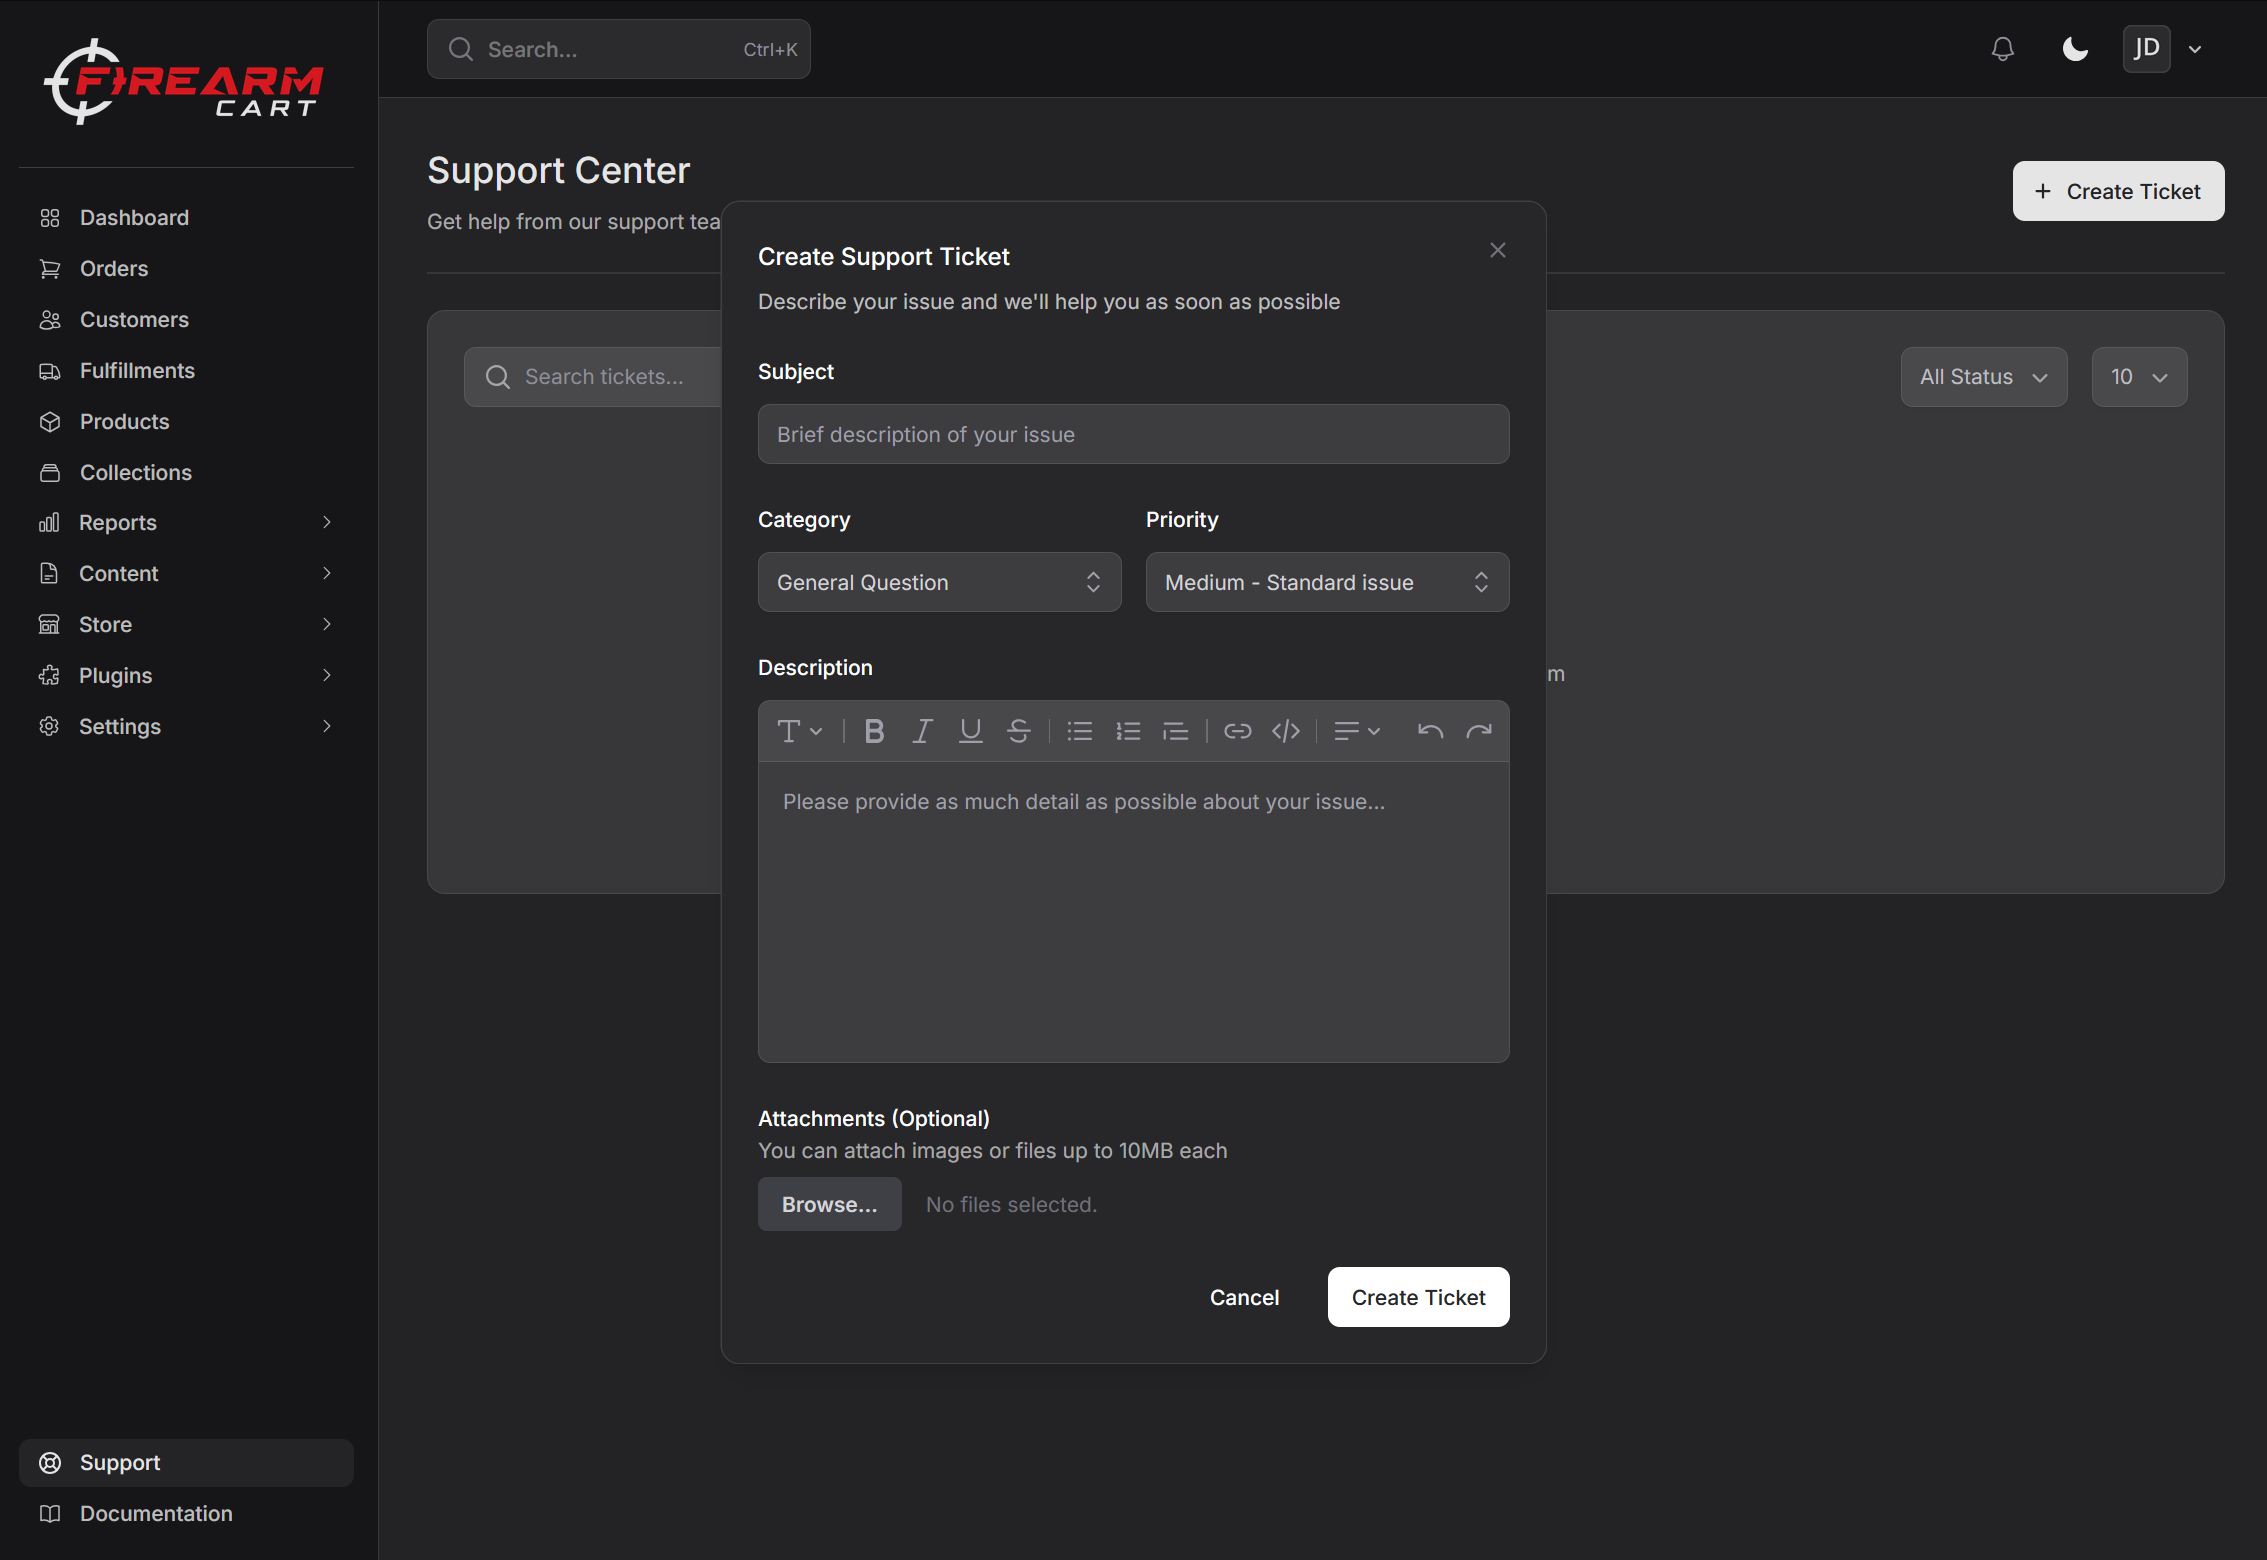2267x1560 pixels.
Task: Expand Plugins submenu chevron
Action: click(x=327, y=675)
